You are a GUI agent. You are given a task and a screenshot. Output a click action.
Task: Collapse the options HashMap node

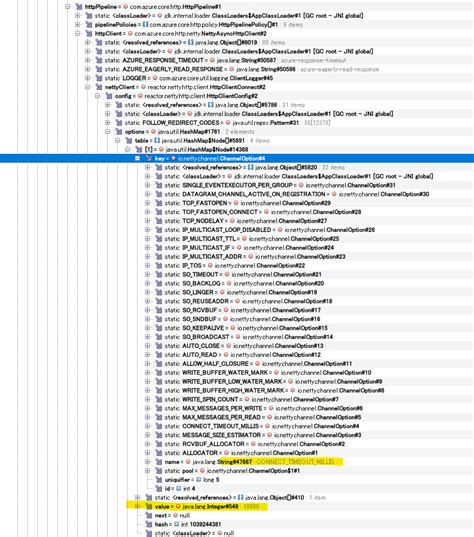[108, 132]
